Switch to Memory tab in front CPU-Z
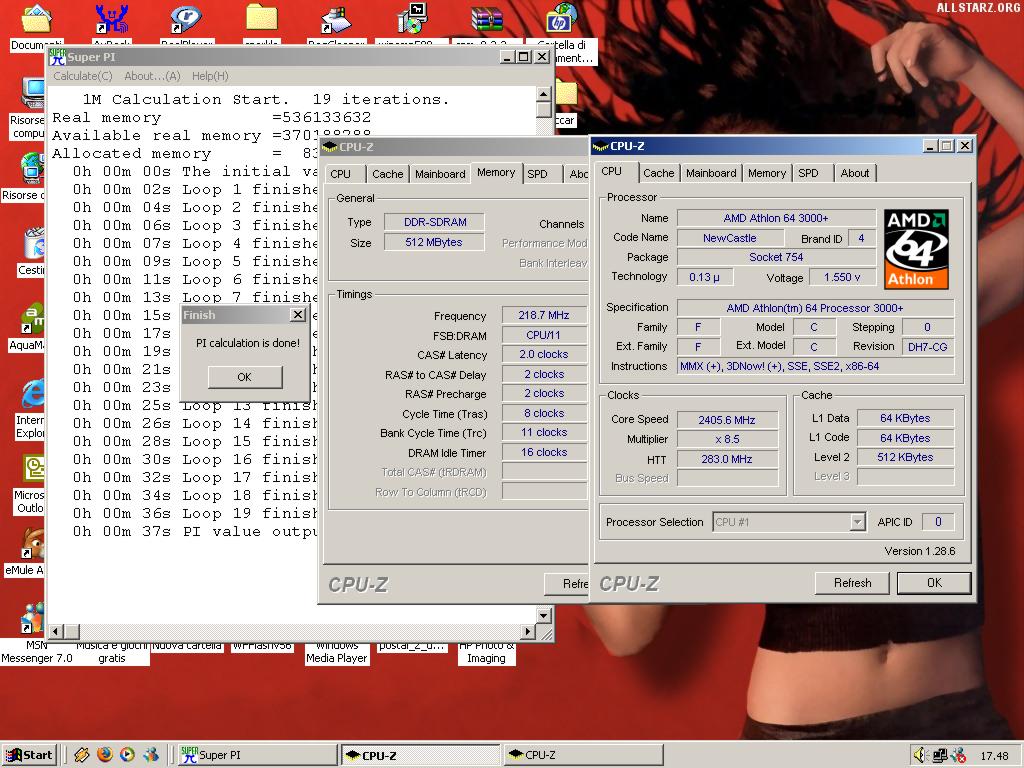 point(767,173)
